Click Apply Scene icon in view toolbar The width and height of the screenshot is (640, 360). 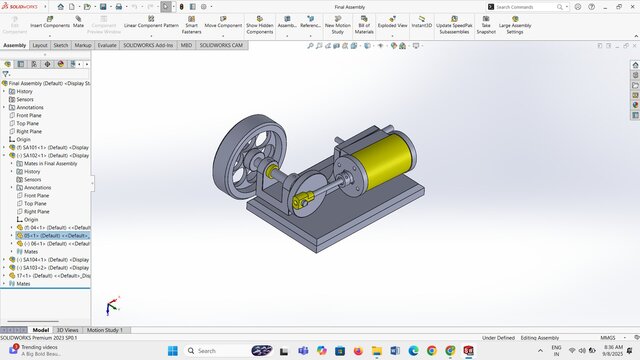[x=402, y=46]
